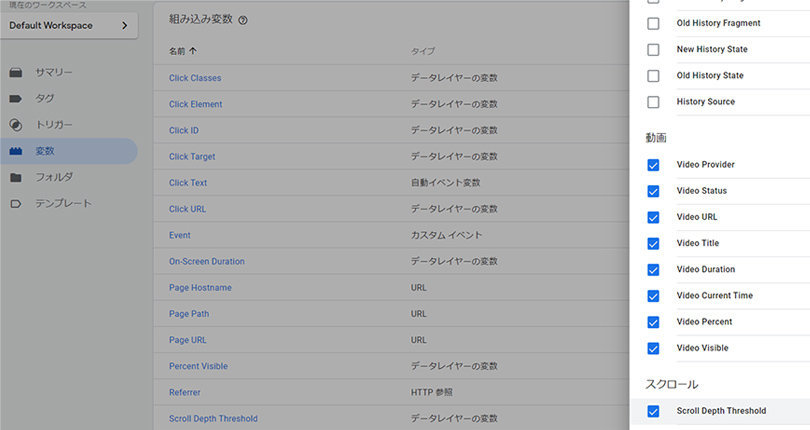Uncheck Video Percent checkbox
Viewport: 810px width, 430px height.
click(x=653, y=322)
